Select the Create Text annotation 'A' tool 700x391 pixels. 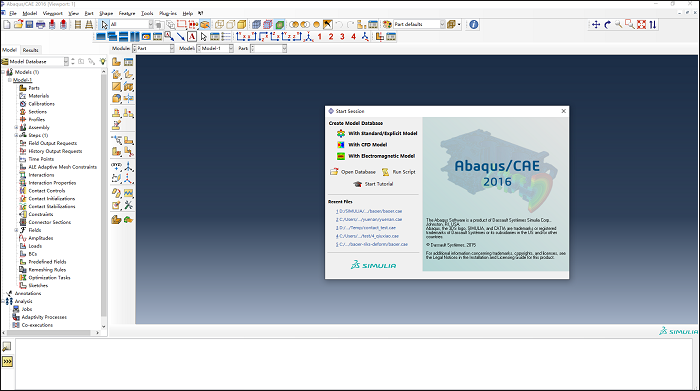click(x=192, y=37)
